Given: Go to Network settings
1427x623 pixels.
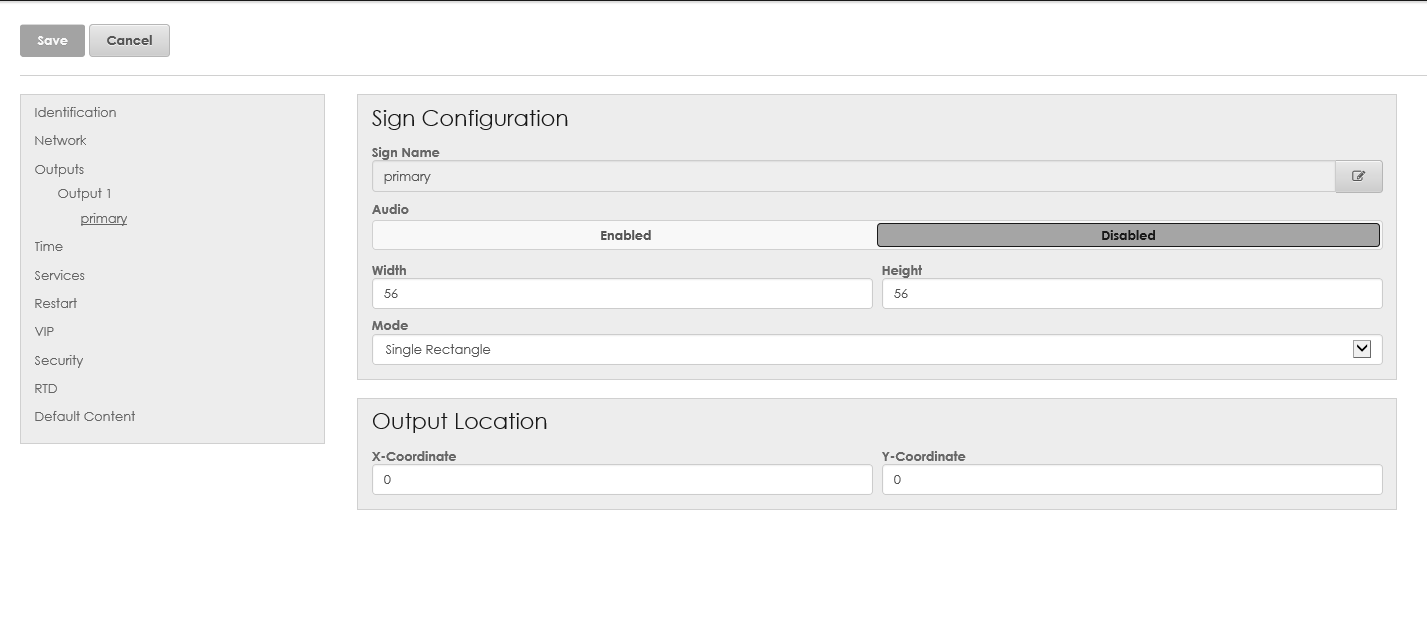Looking at the screenshot, I should pos(60,140).
